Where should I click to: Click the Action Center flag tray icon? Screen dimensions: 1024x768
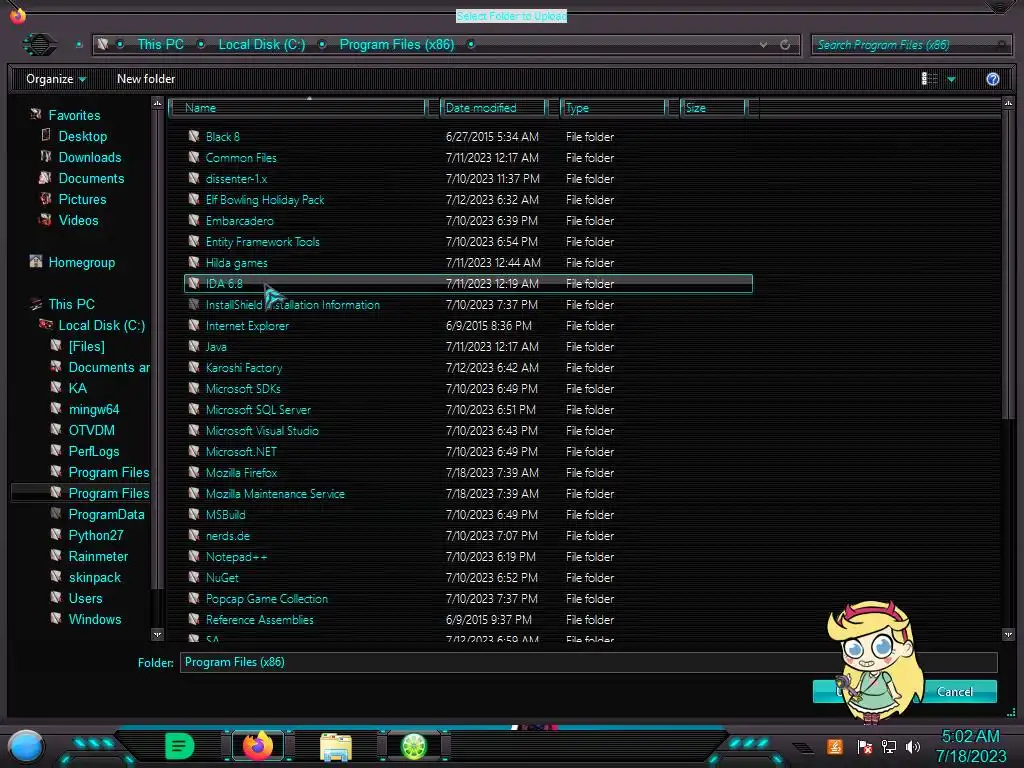[865, 746]
